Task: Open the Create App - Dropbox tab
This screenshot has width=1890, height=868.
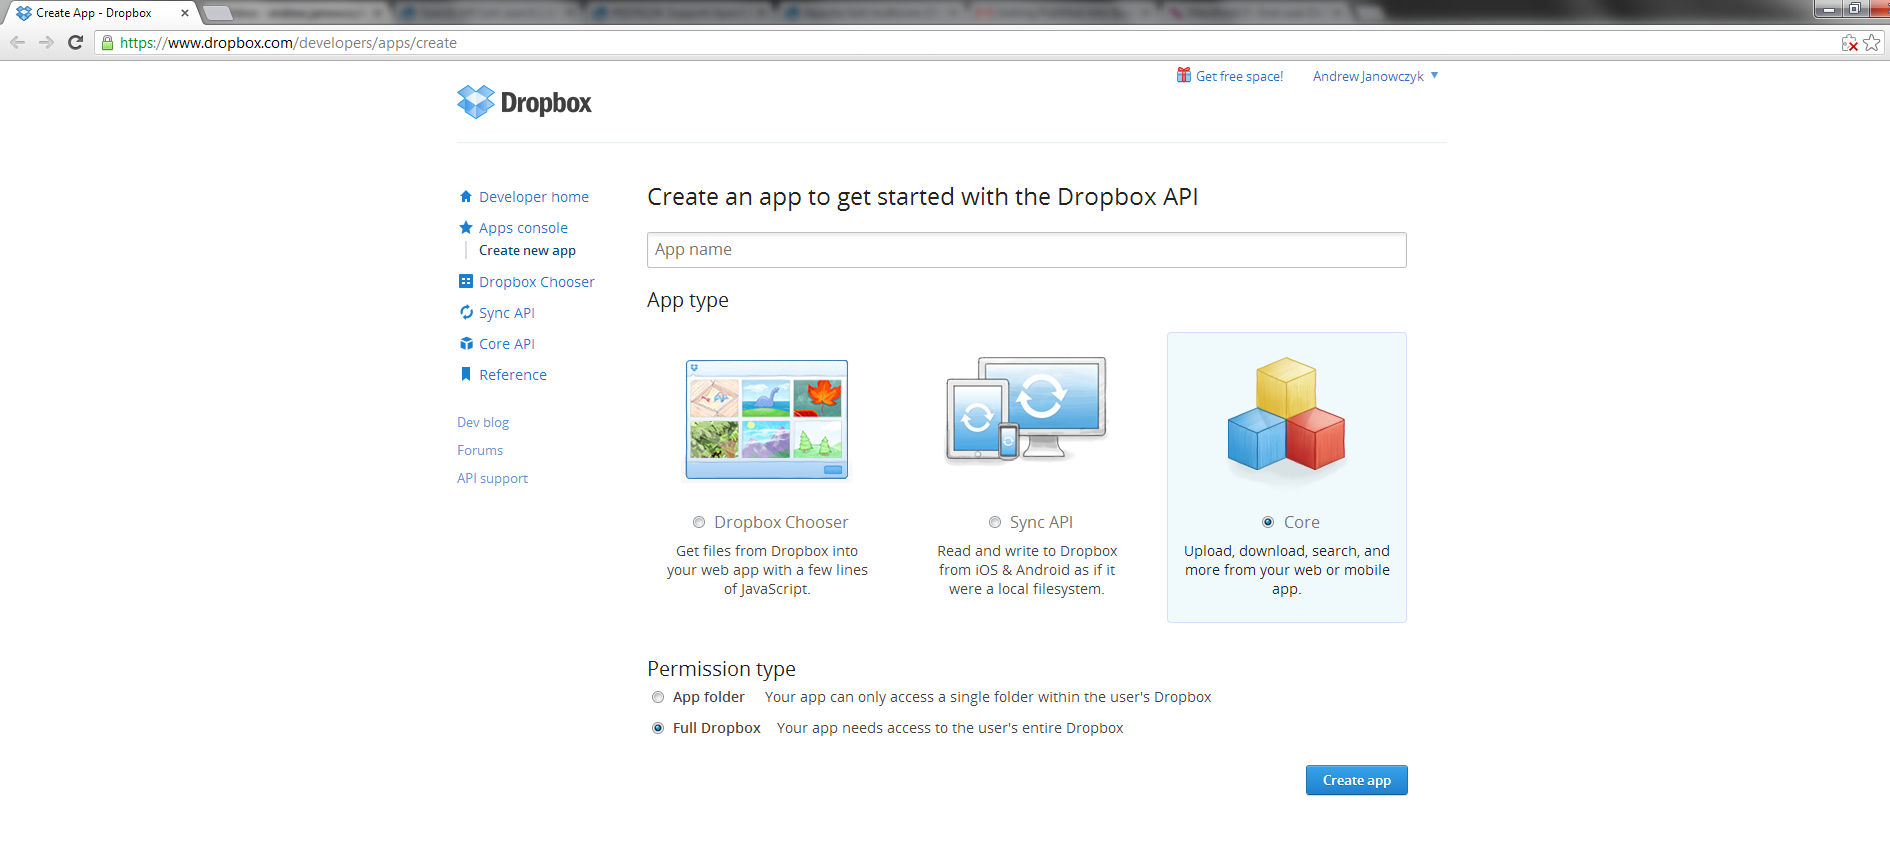Action: (x=95, y=13)
